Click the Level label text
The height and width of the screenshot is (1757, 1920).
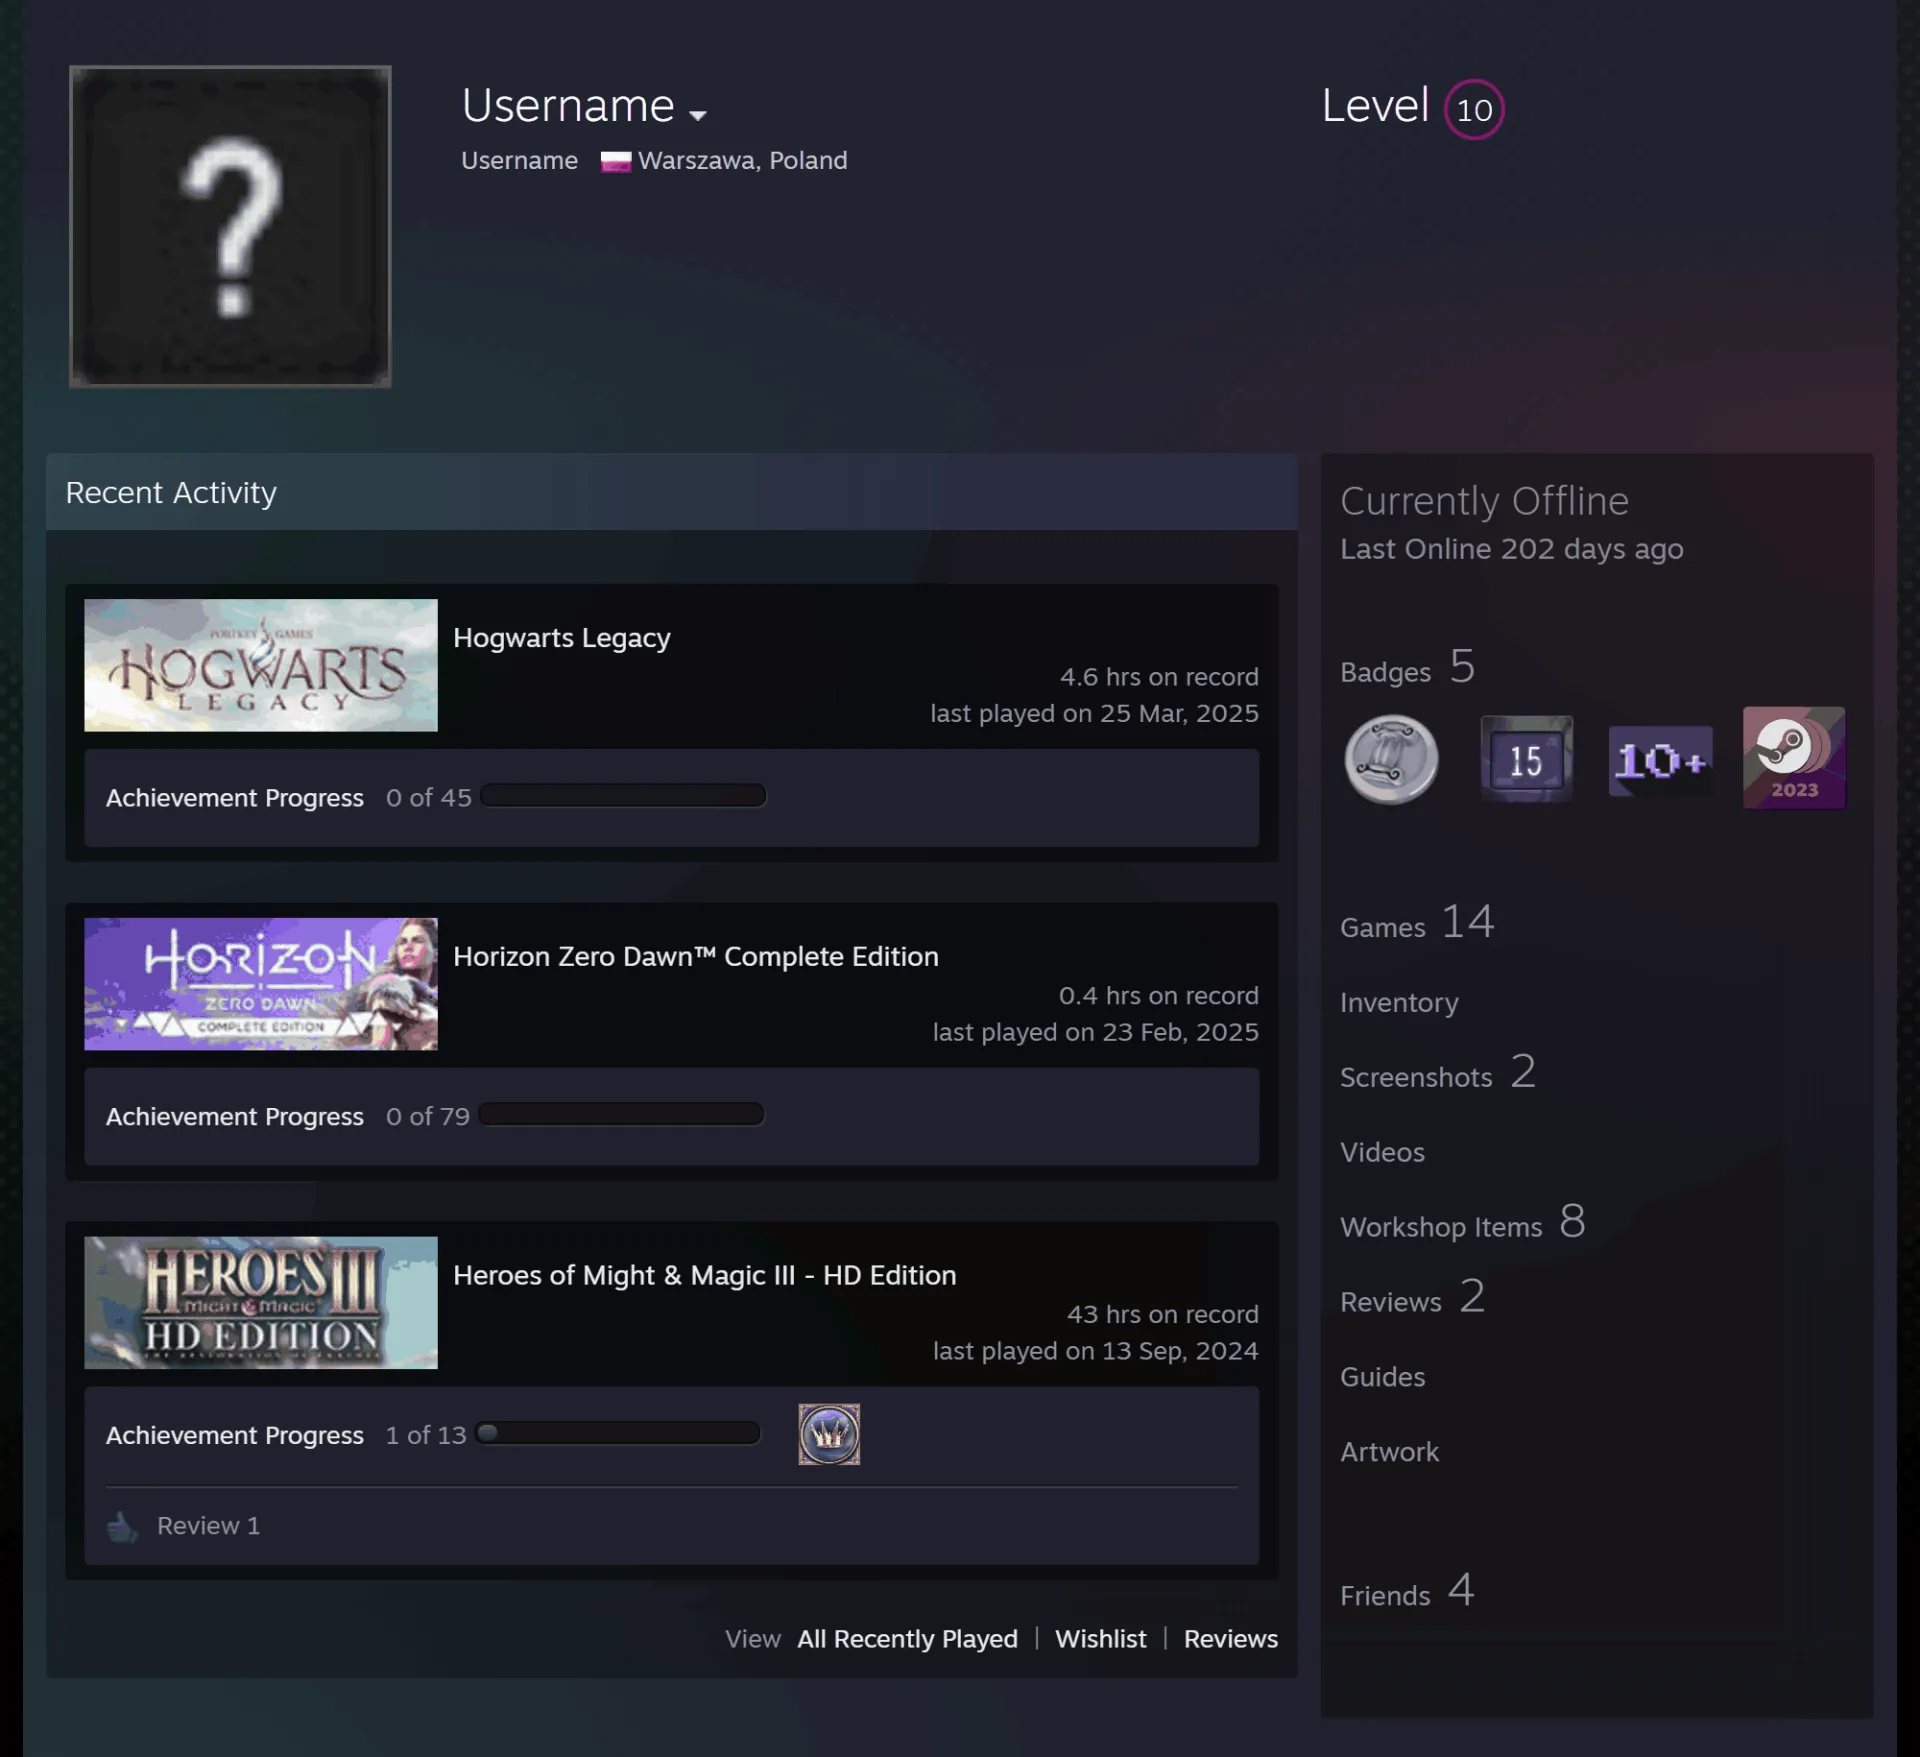1375,106
